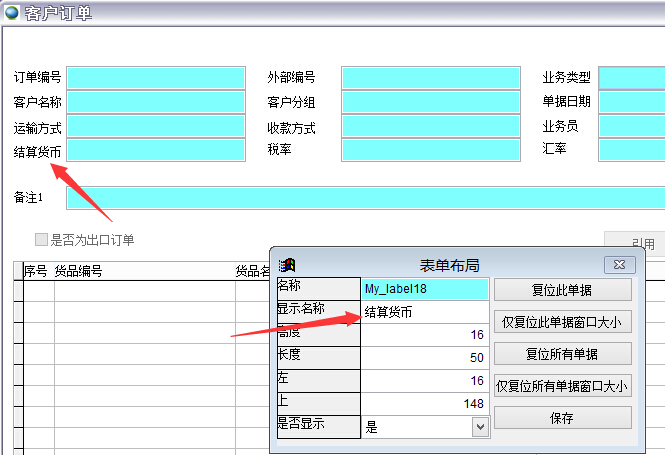Click the 名称 field showing My_label18
The width and height of the screenshot is (665, 455).
[x=425, y=289]
